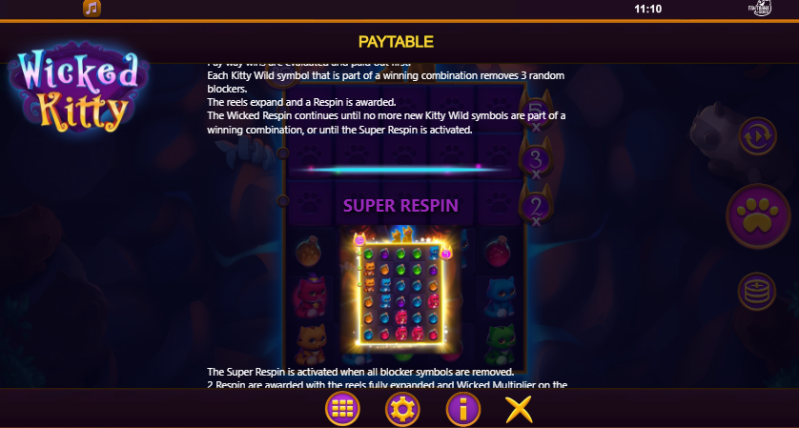Click the developer logo in top corner
This screenshot has width=799, height=428.
760,8
